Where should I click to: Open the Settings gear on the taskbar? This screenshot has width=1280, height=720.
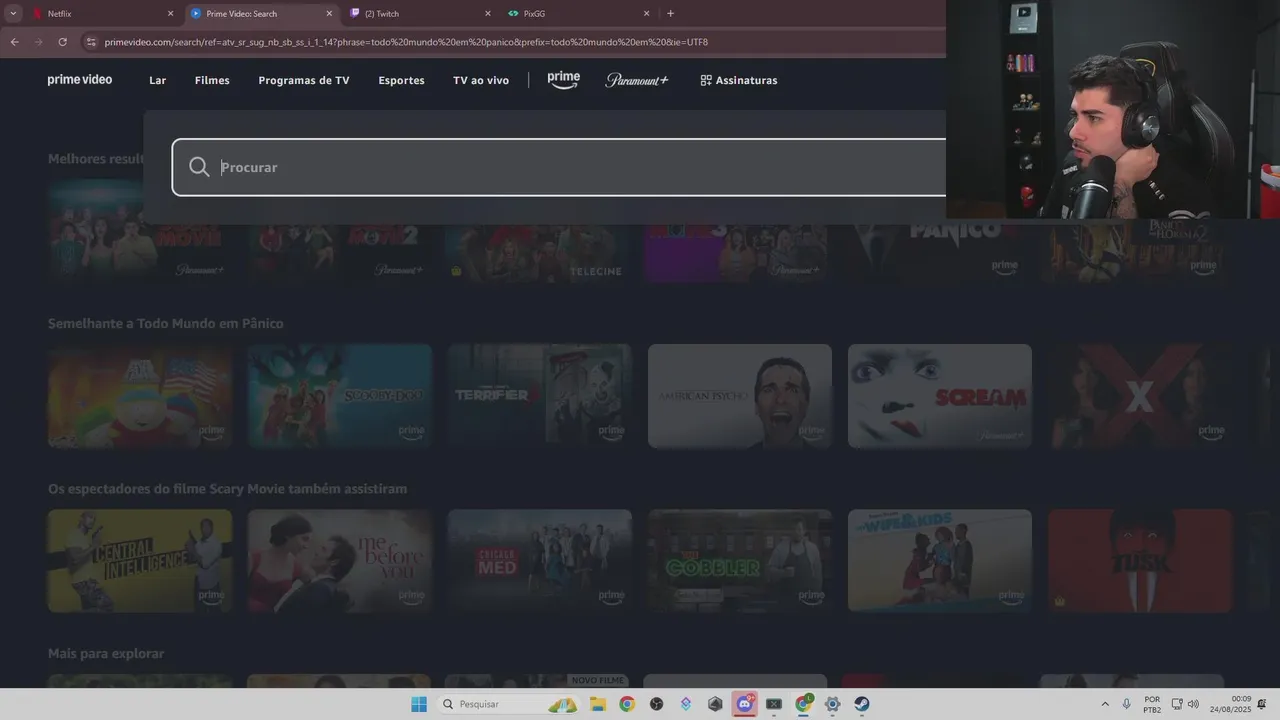click(832, 704)
